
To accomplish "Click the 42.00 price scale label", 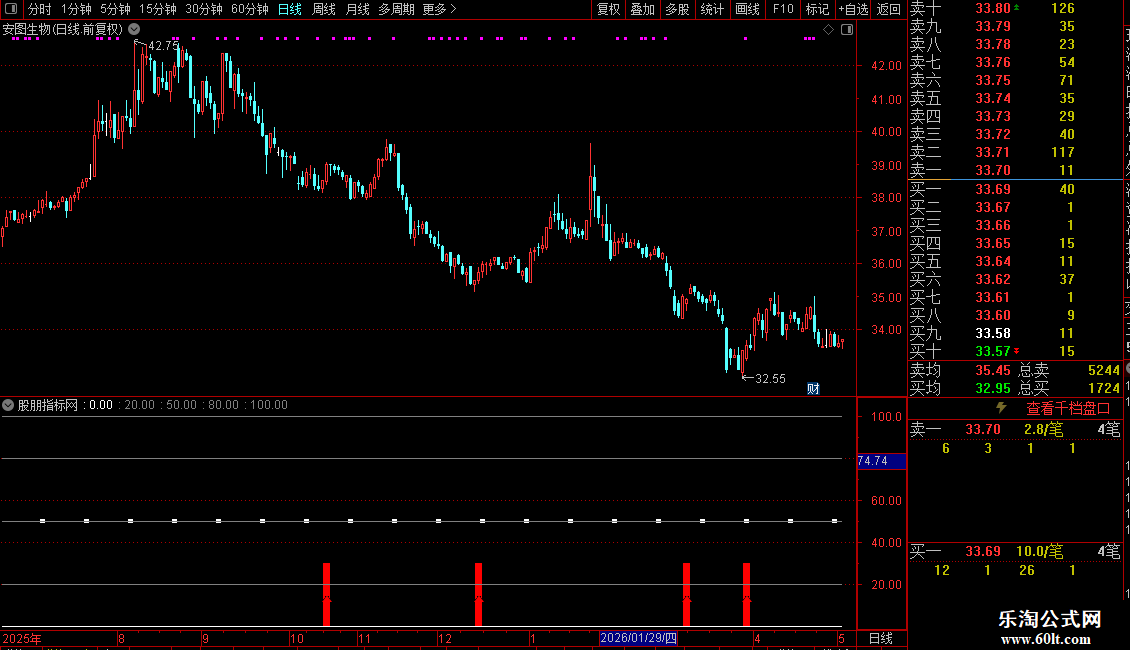I will pyautogui.click(x=886, y=66).
